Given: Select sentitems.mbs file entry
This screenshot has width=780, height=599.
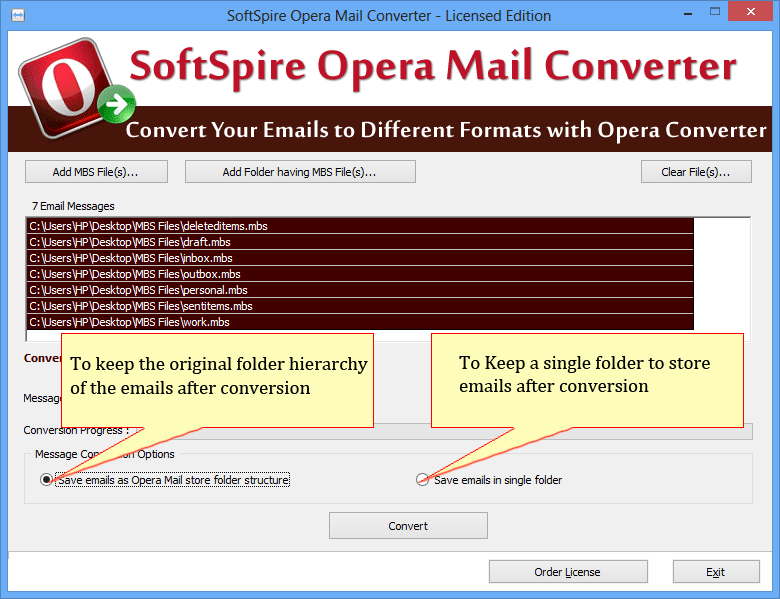Looking at the screenshot, I should [360, 305].
